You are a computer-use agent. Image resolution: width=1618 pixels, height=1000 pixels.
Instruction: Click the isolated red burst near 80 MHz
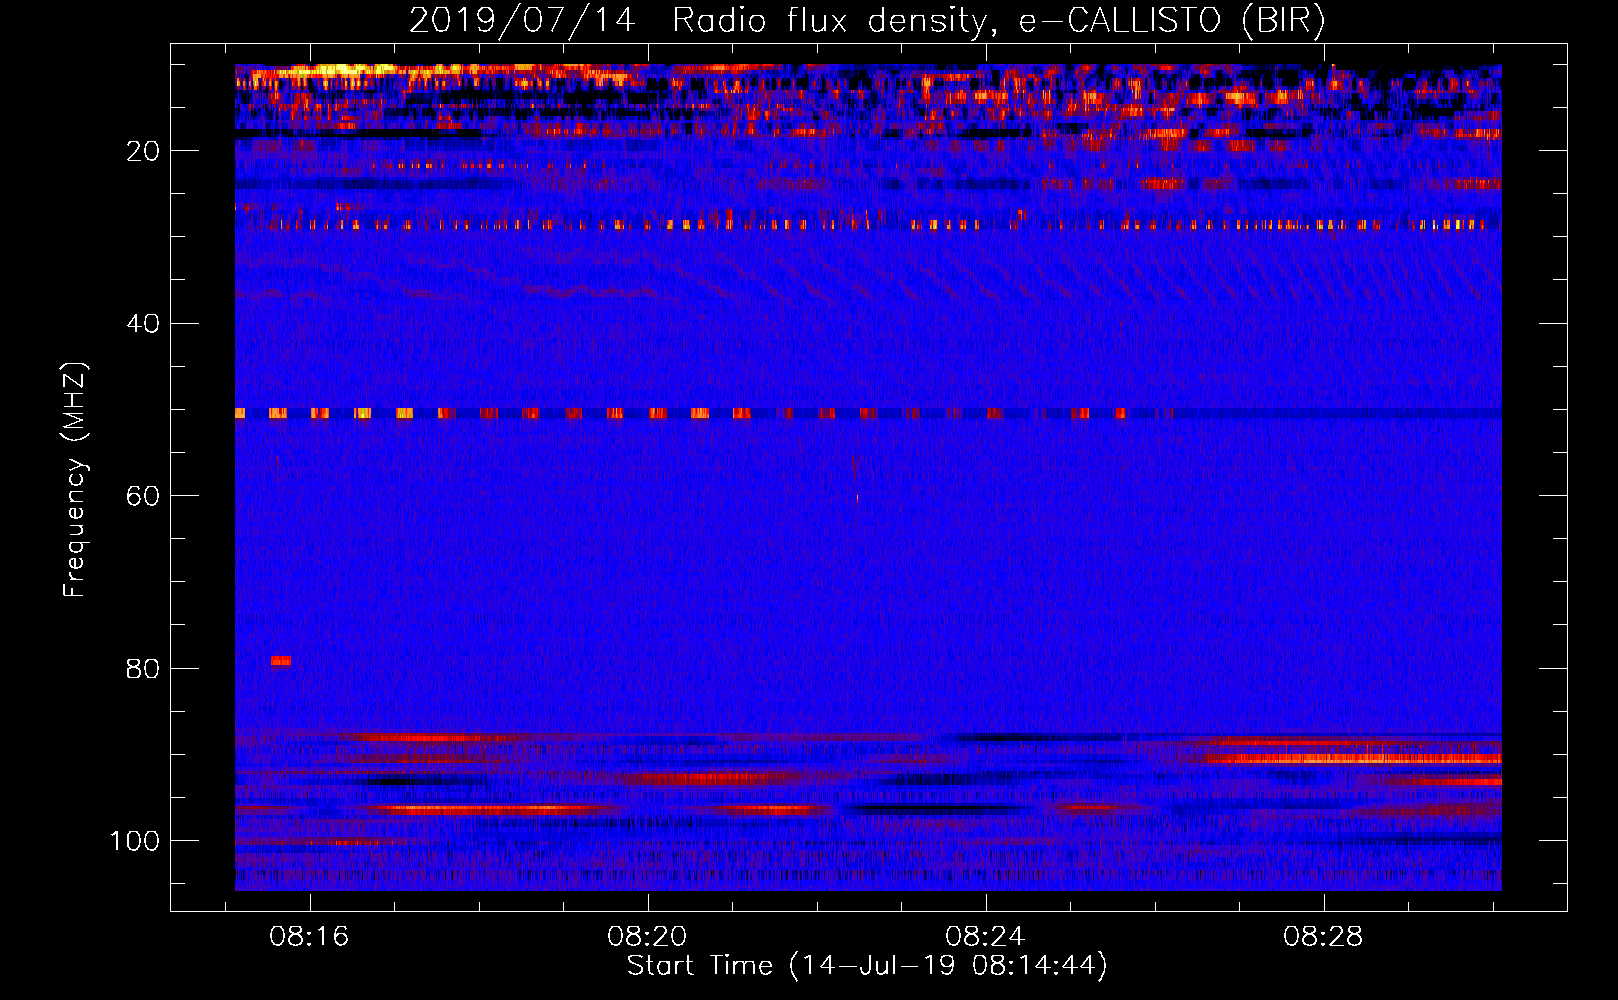pos(281,660)
